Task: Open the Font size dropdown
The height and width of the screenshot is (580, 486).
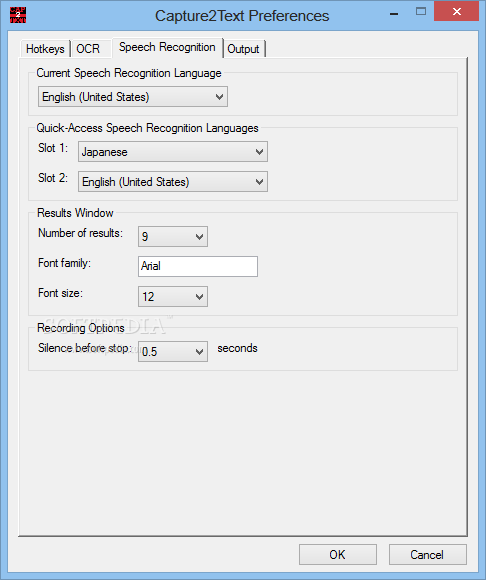Action: pos(173,297)
